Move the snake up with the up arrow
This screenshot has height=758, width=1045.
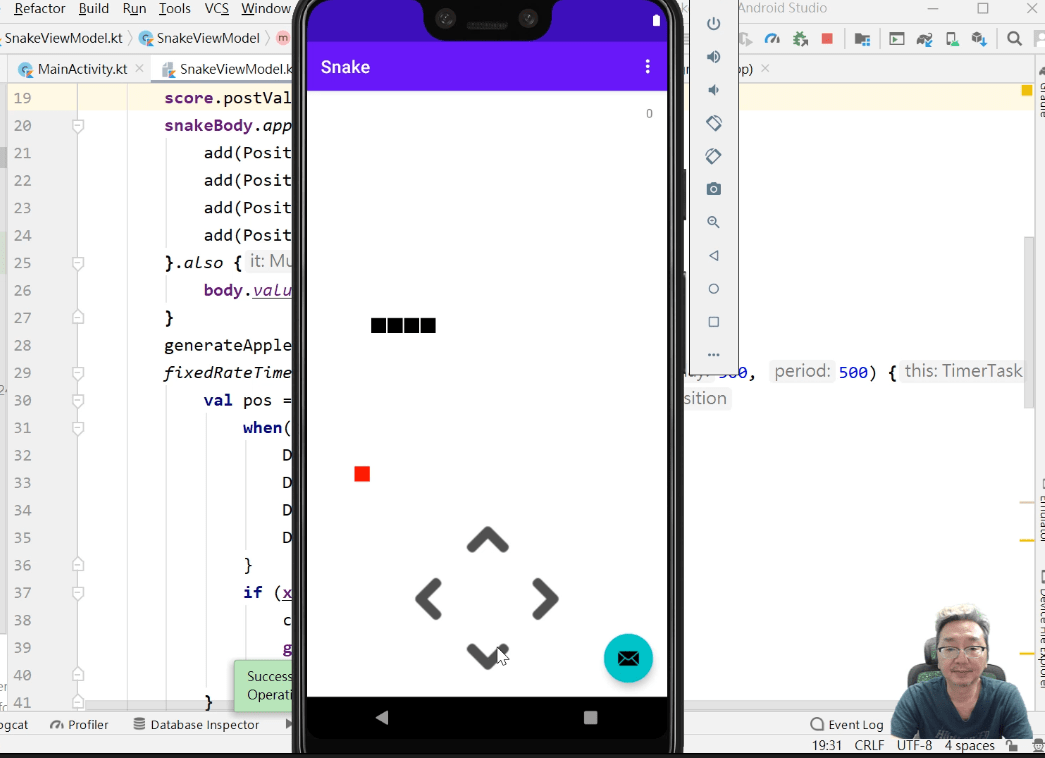click(488, 540)
